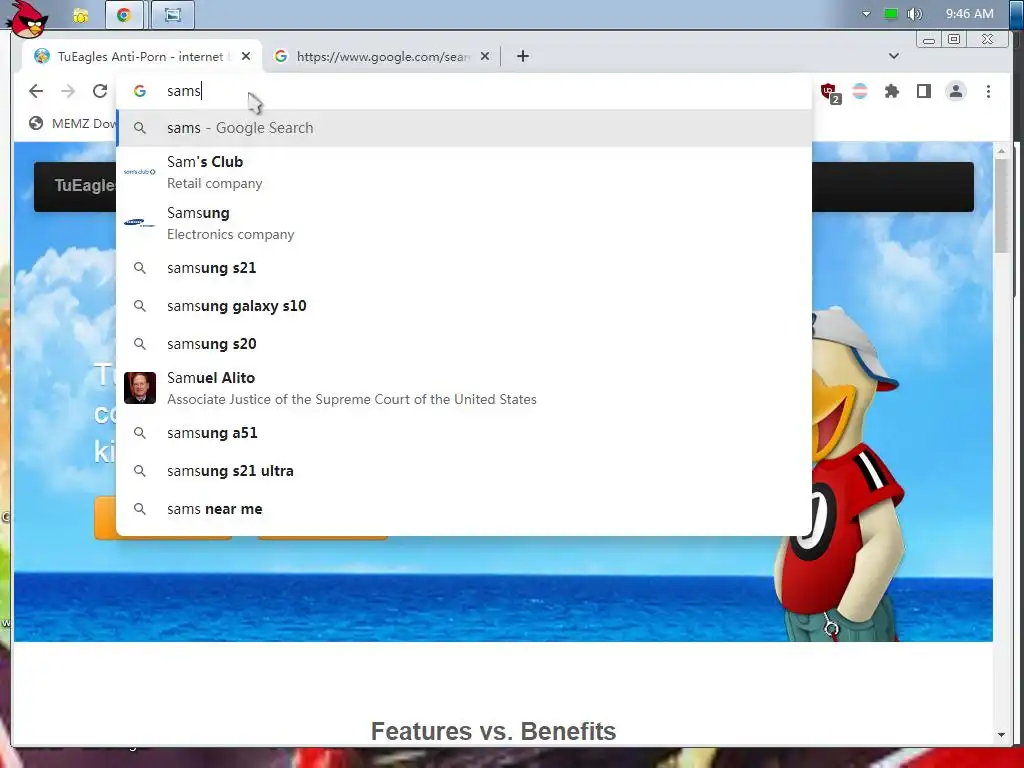Image resolution: width=1024 pixels, height=768 pixels.
Task: Open the Chrome three-dot menu
Action: point(988,91)
